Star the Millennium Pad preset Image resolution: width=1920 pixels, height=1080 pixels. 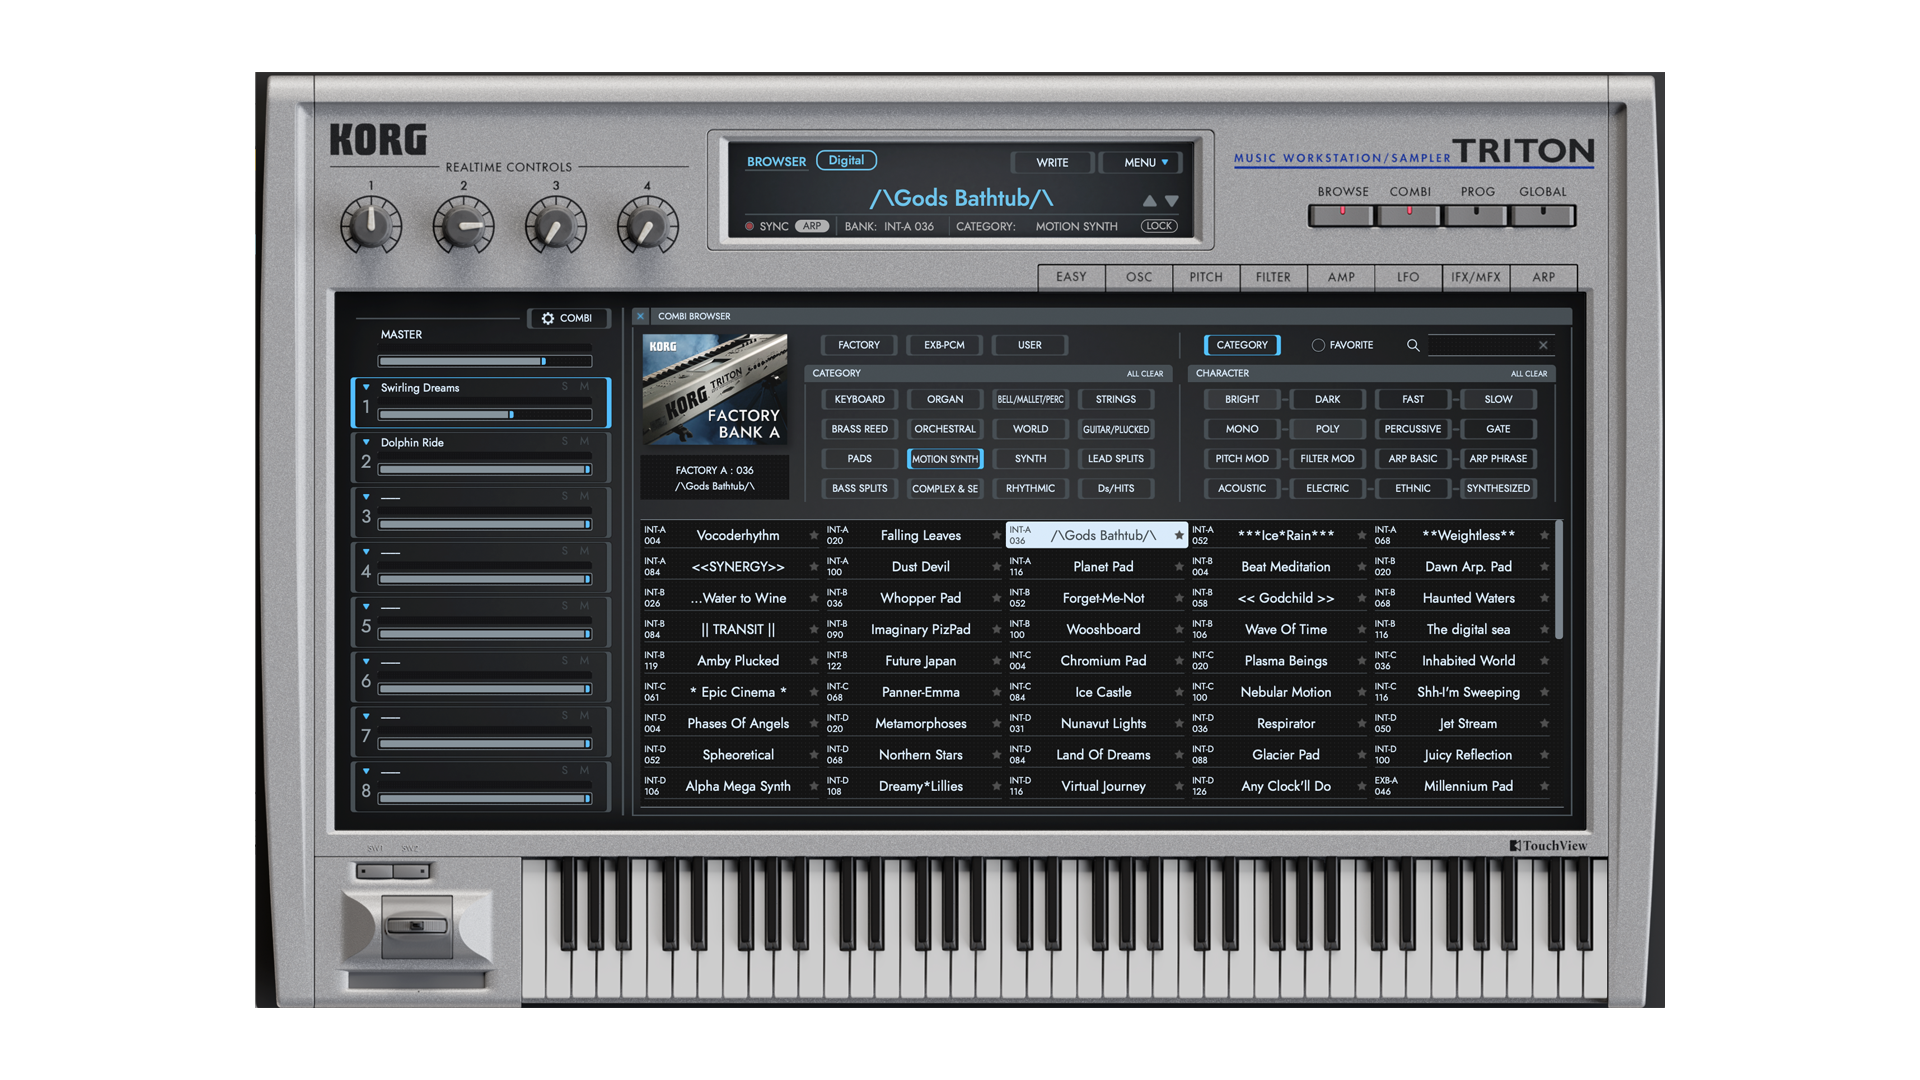tap(1545, 786)
